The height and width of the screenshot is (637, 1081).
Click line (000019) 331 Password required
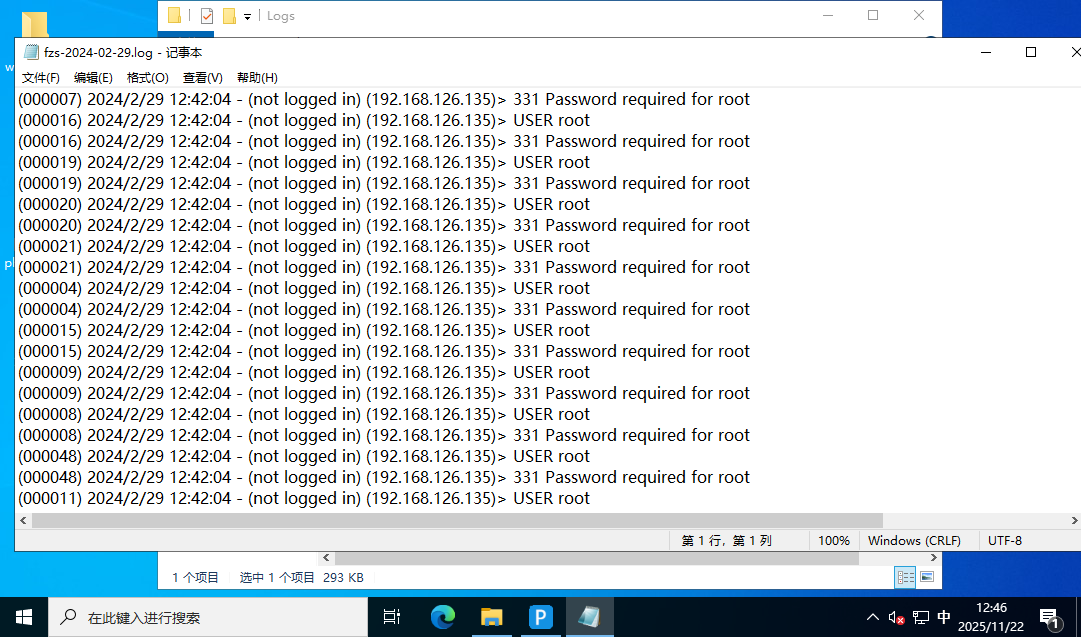(384, 183)
